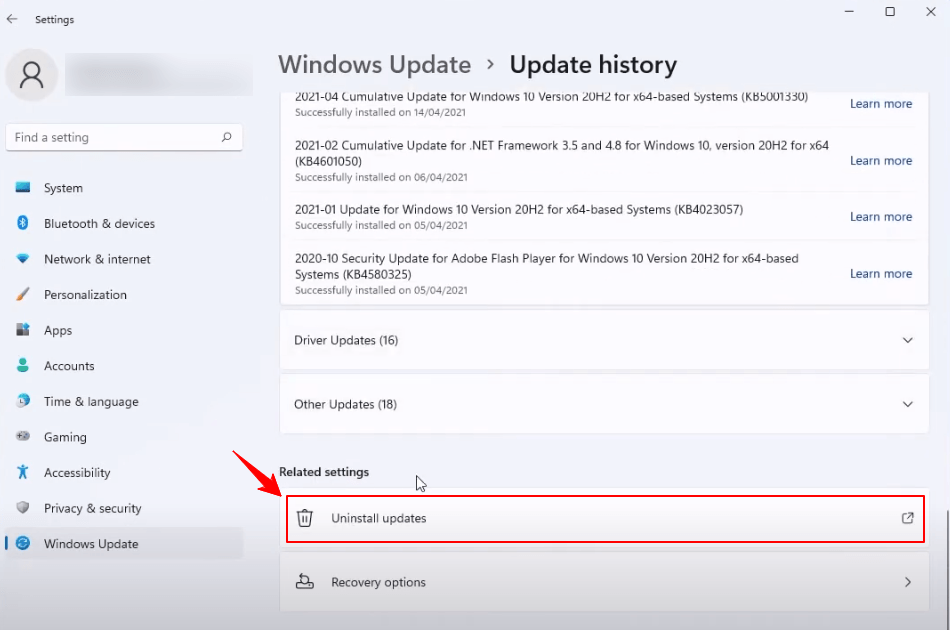Click the search magnifier icon
Image resolution: width=950 pixels, height=630 pixels.
[227, 137]
